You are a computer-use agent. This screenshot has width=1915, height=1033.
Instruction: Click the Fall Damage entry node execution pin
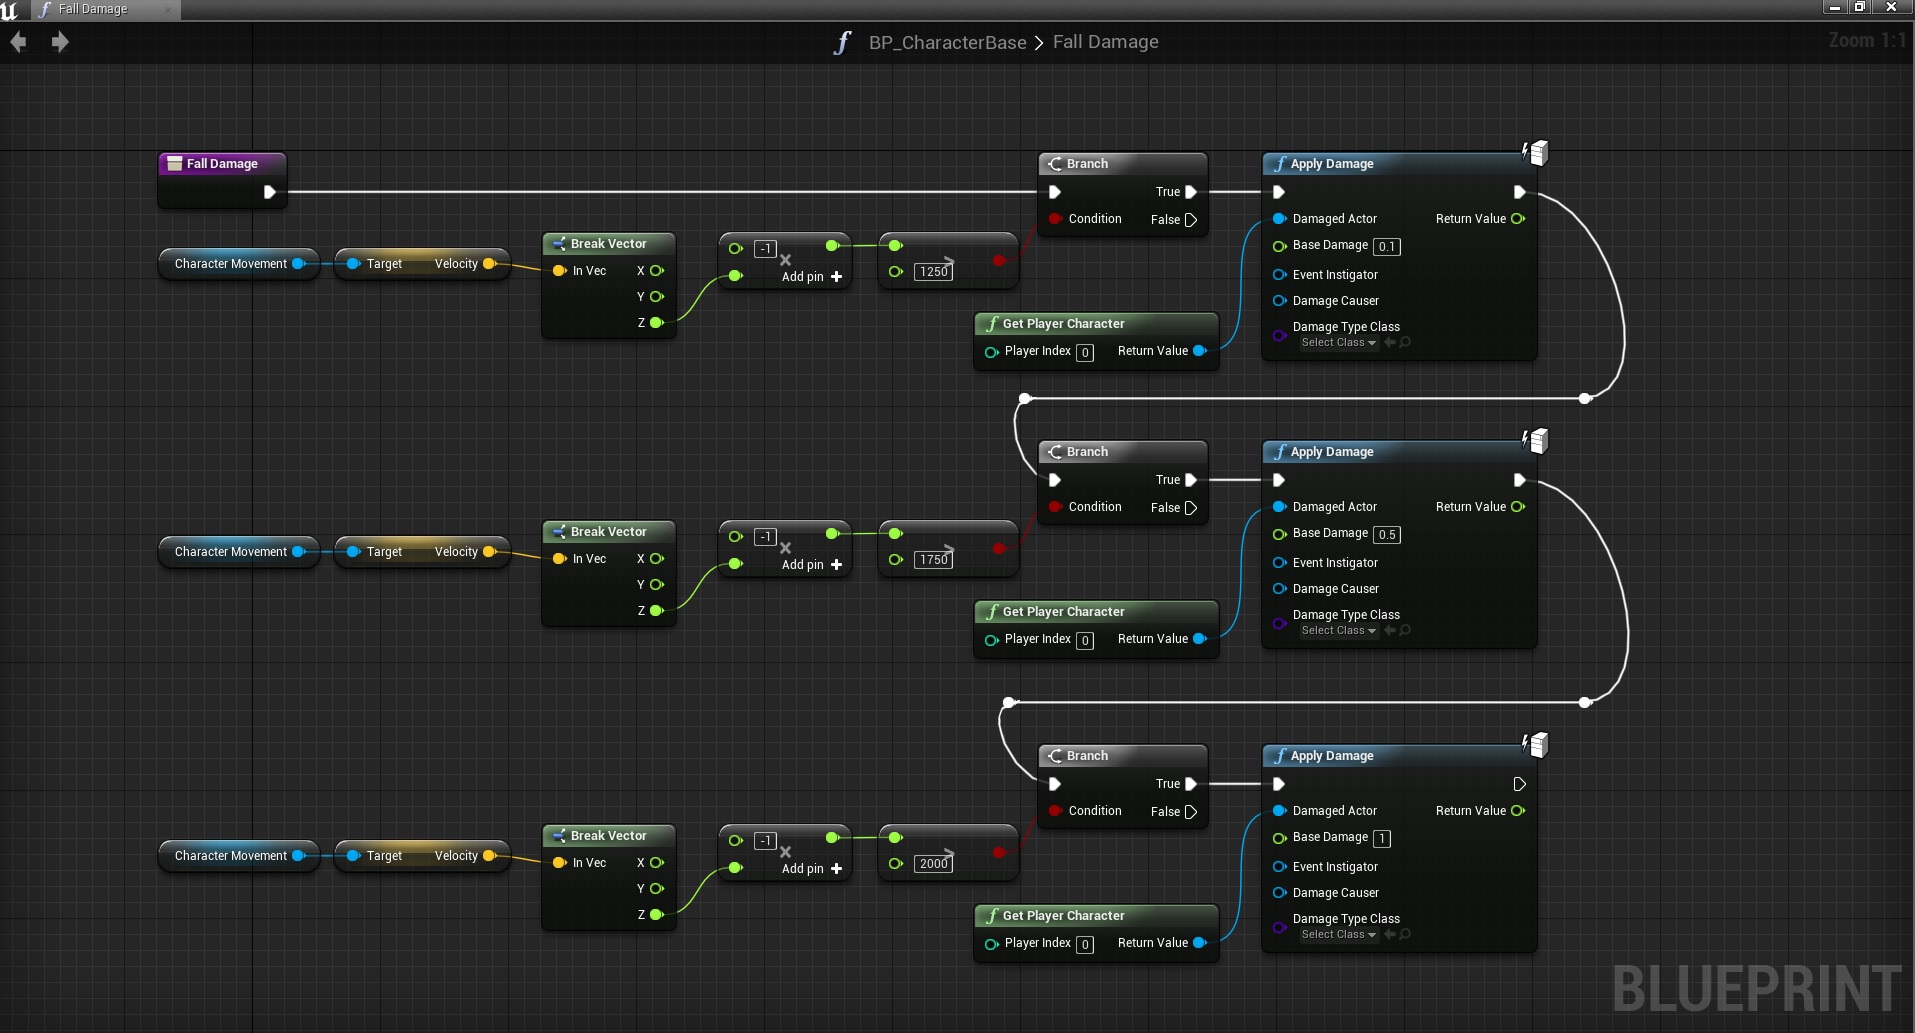[x=269, y=192]
